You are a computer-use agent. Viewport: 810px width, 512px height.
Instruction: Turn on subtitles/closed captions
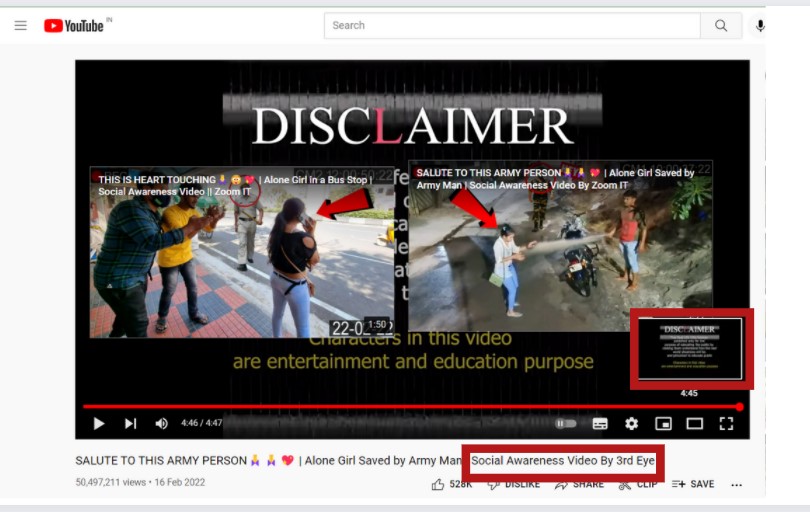pos(600,424)
